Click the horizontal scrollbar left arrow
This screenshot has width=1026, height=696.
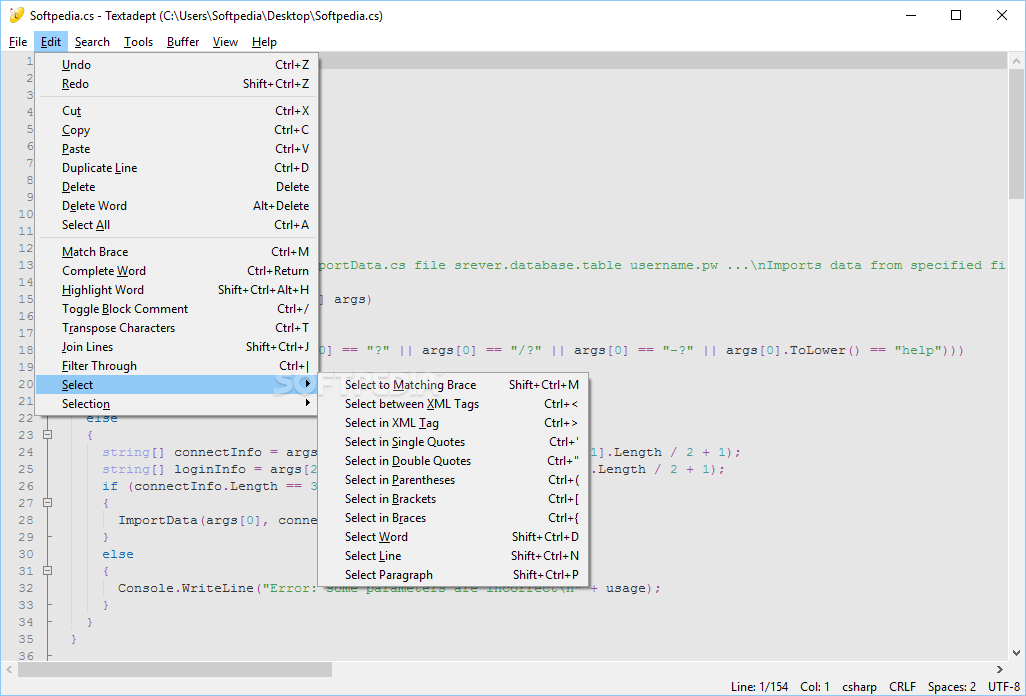[x=9, y=670]
